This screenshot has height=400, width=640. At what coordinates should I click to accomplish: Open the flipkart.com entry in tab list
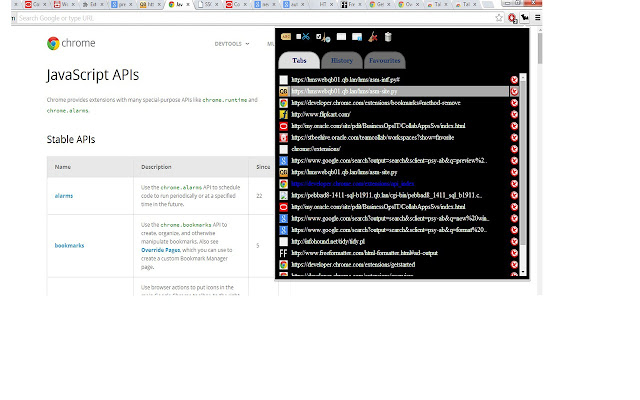pyautogui.click(x=320, y=114)
